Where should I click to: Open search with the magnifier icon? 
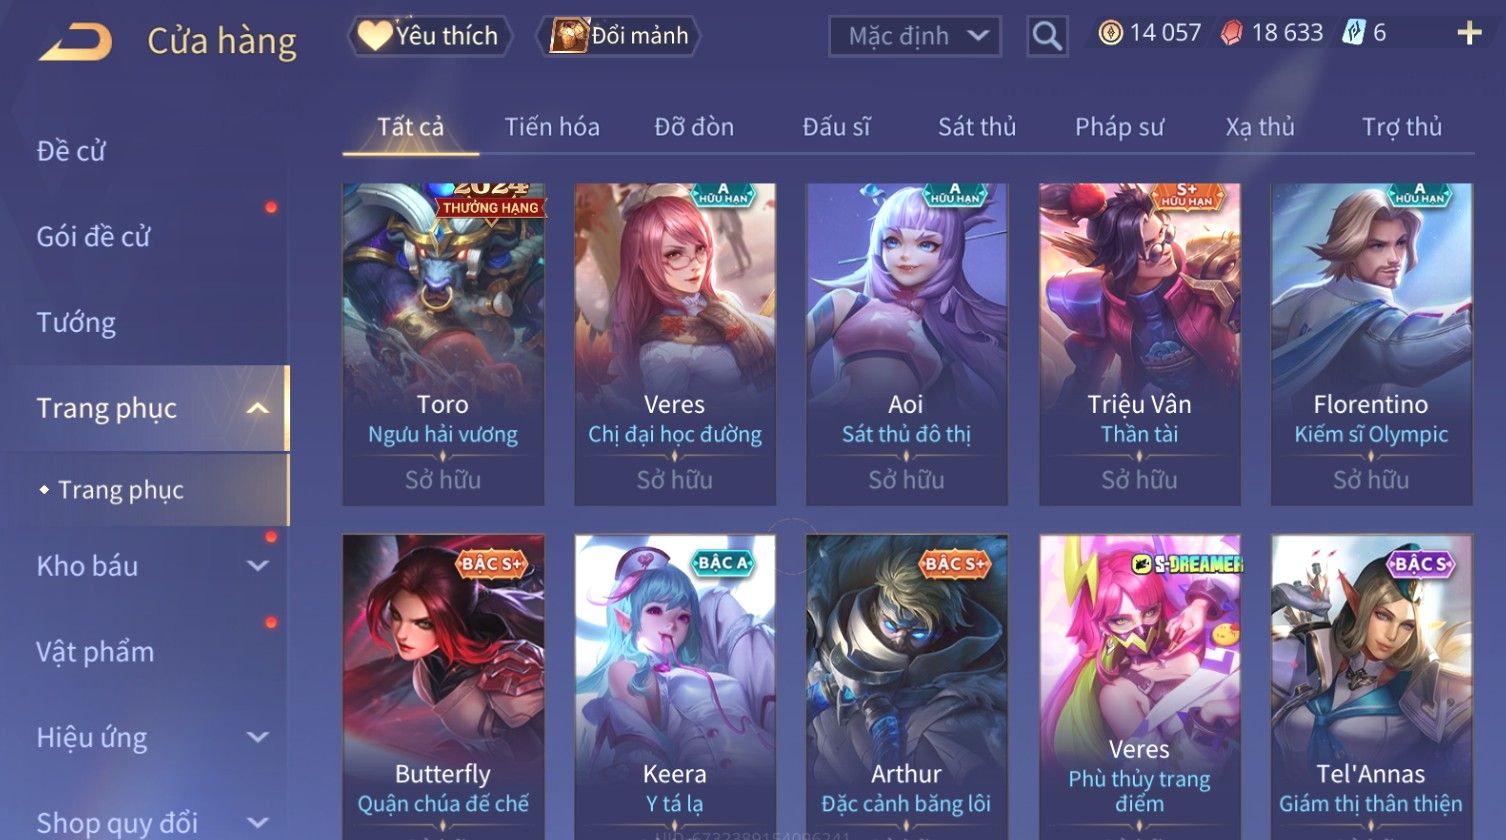point(1047,36)
